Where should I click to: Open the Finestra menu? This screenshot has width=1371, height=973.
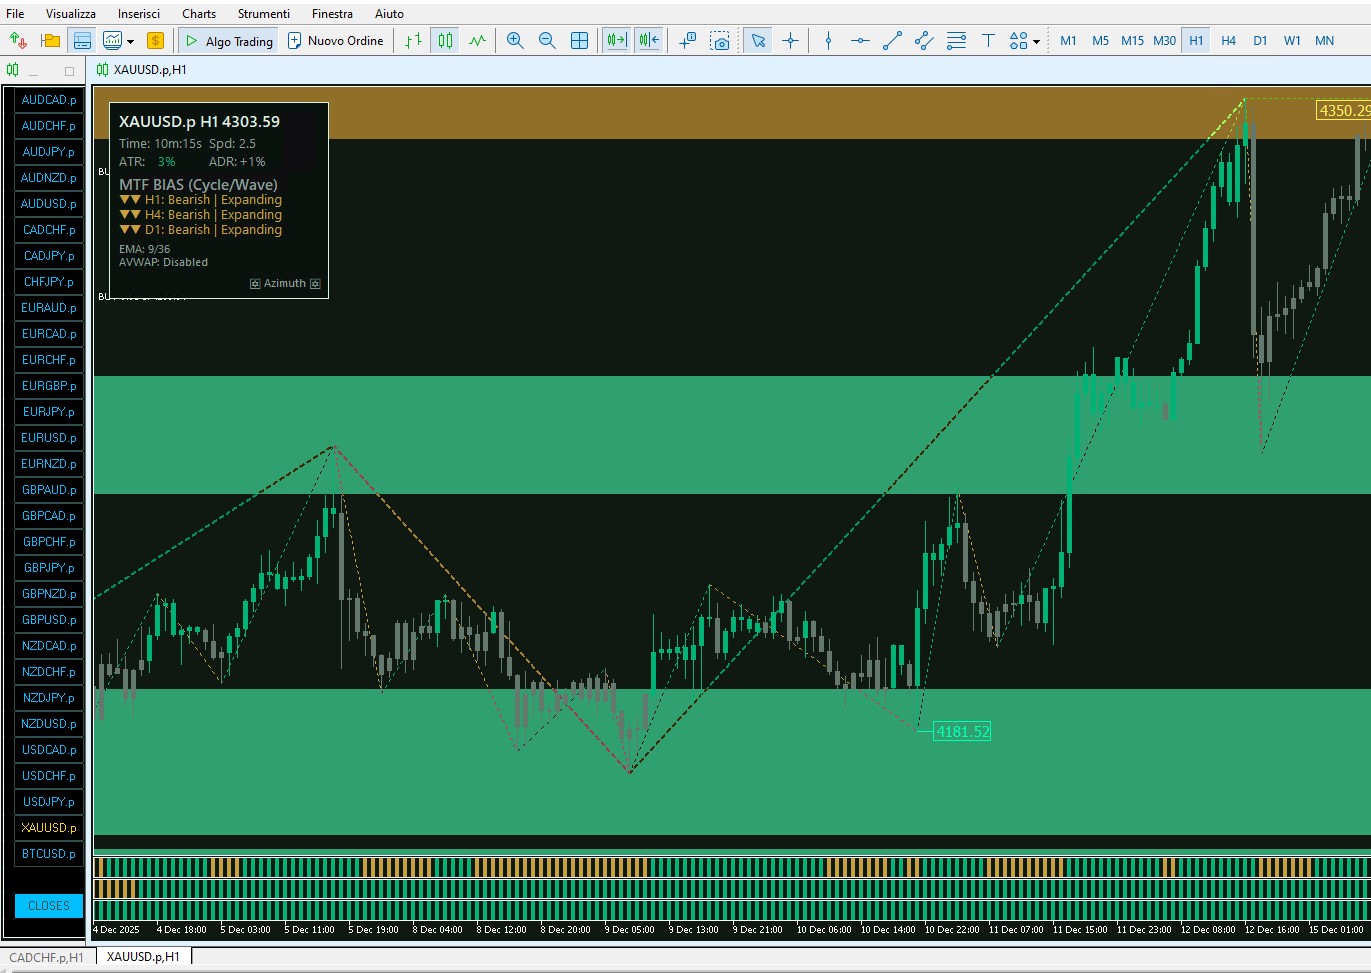332,14
